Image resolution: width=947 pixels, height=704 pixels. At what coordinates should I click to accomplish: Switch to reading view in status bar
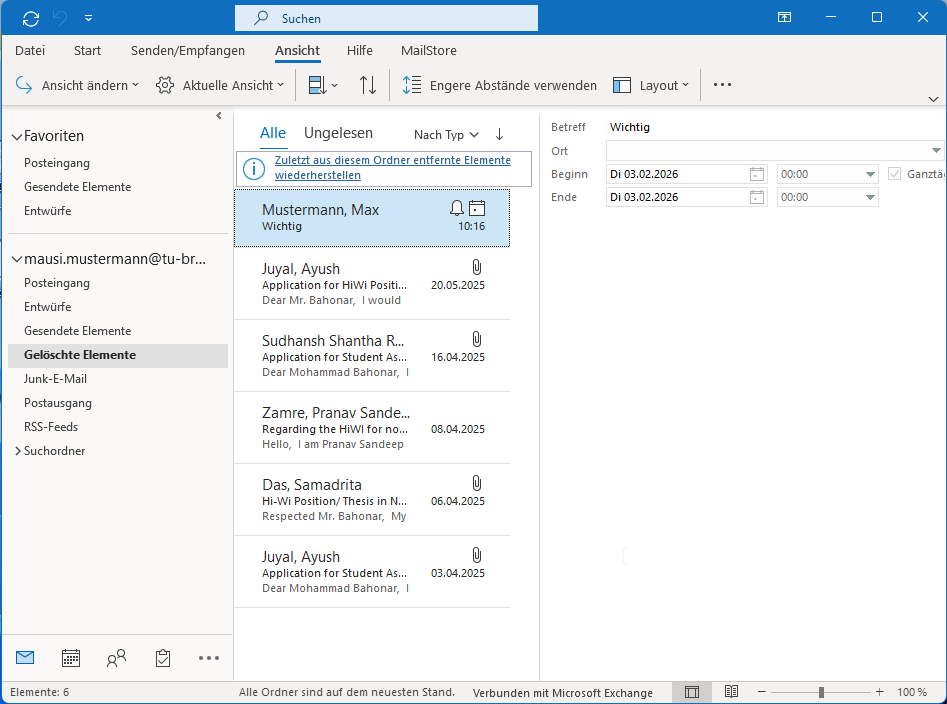731,692
